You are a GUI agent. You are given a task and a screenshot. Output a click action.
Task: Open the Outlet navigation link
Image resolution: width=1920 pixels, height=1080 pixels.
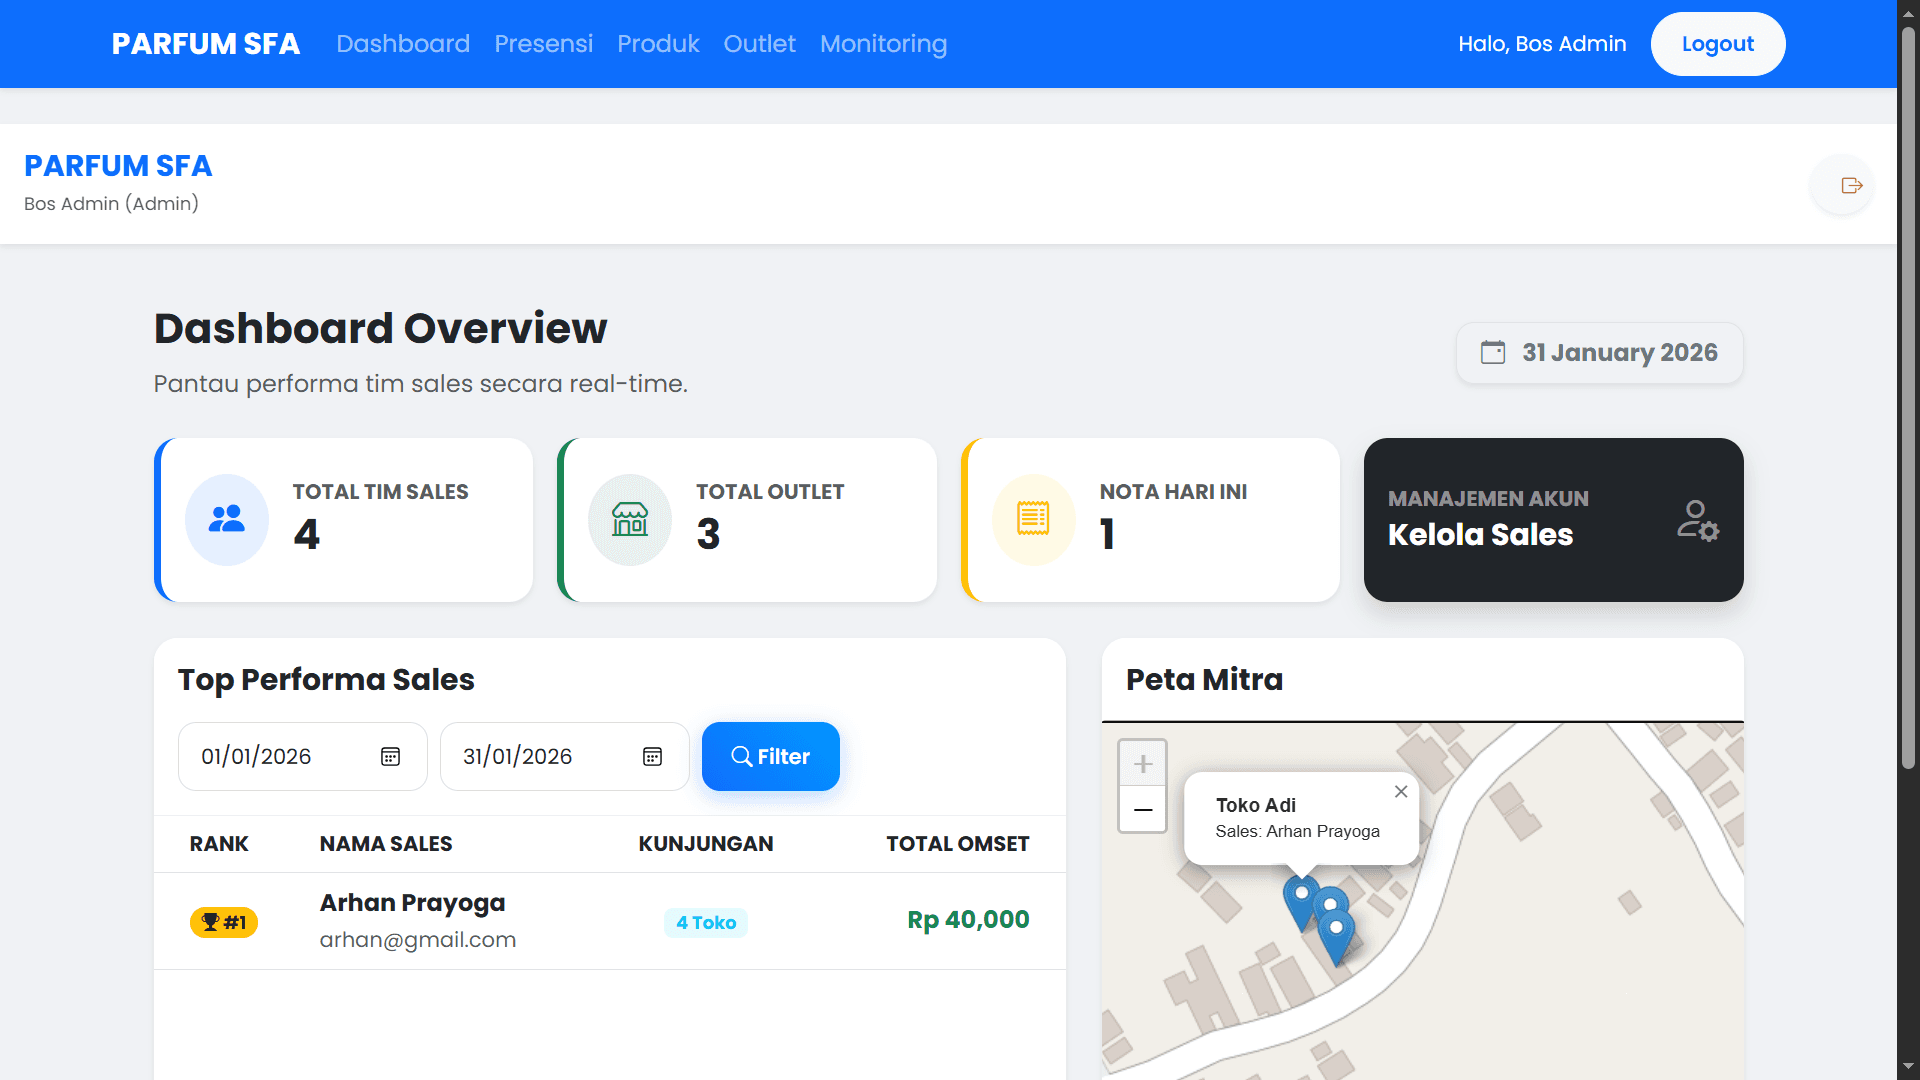759,44
